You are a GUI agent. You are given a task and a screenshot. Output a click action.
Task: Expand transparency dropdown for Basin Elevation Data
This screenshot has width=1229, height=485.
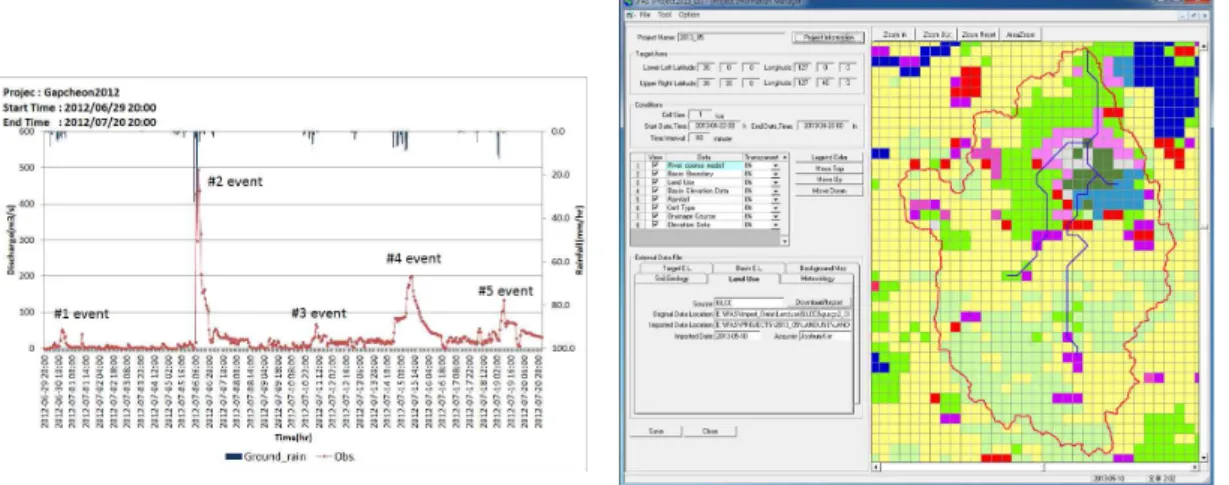click(x=775, y=191)
